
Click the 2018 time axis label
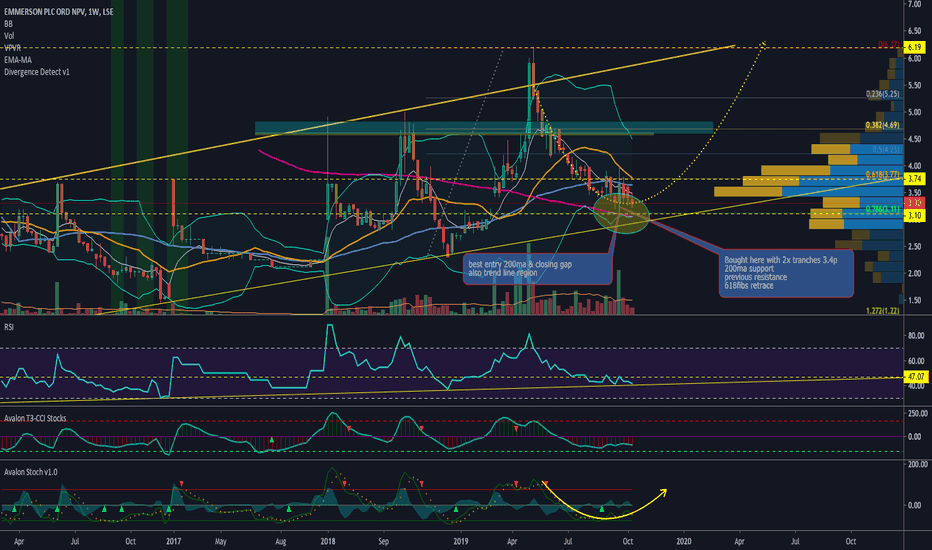[x=328, y=541]
